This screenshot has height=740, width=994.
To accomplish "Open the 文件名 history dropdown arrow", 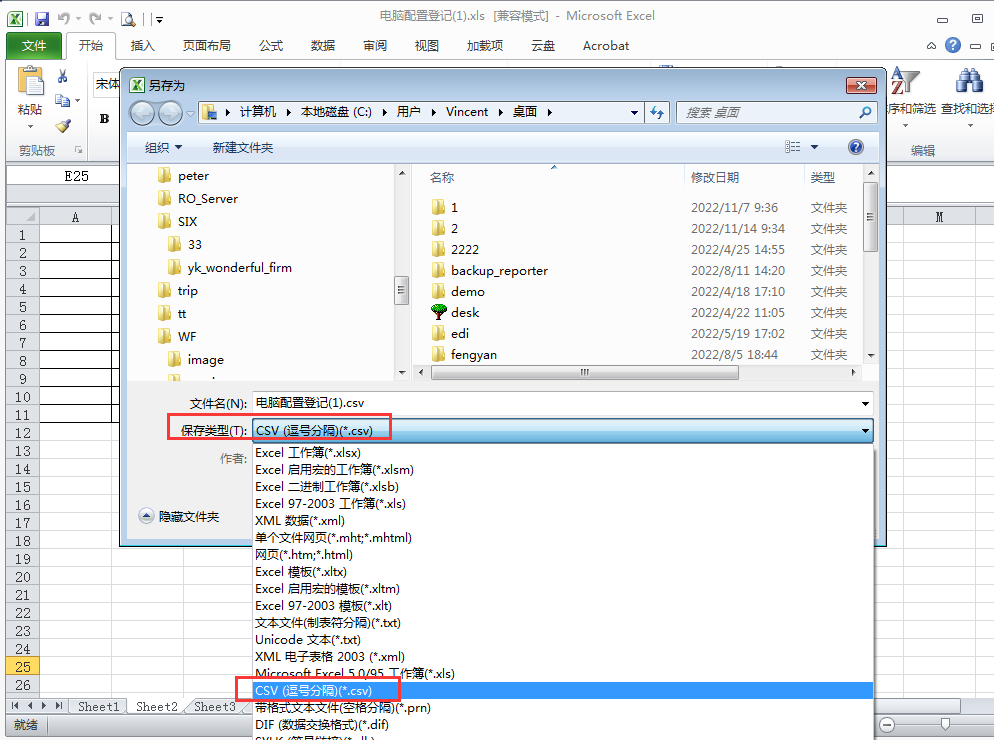I will click(865, 403).
